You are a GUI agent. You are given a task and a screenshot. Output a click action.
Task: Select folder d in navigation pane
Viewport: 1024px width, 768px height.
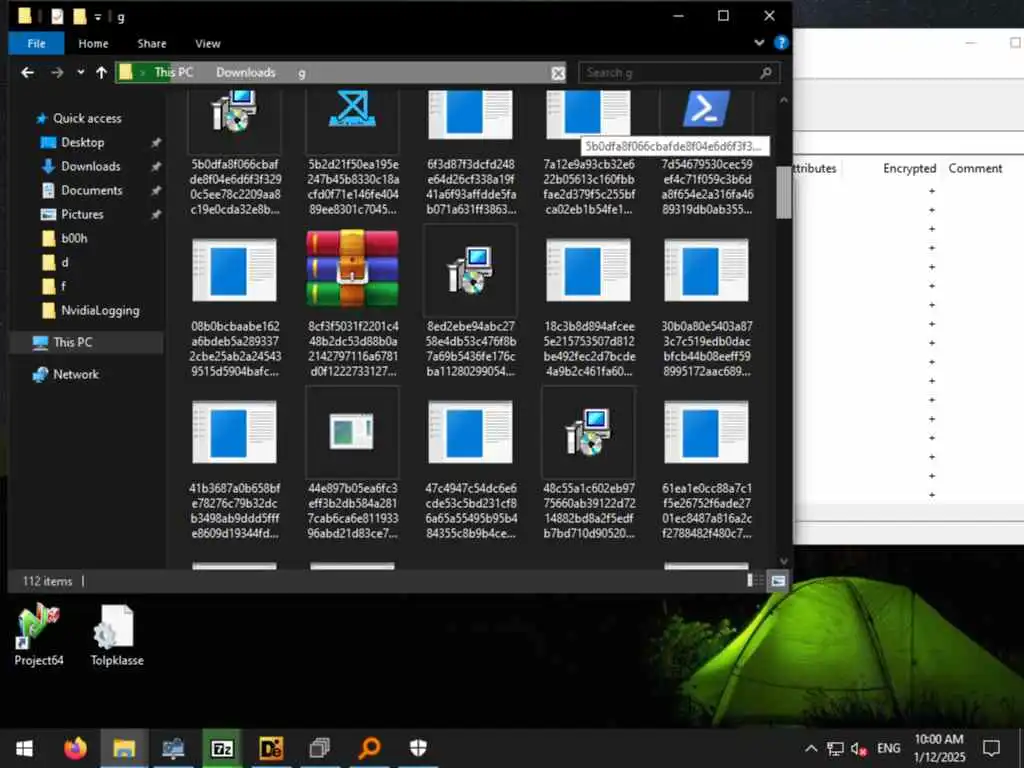tap(65, 263)
